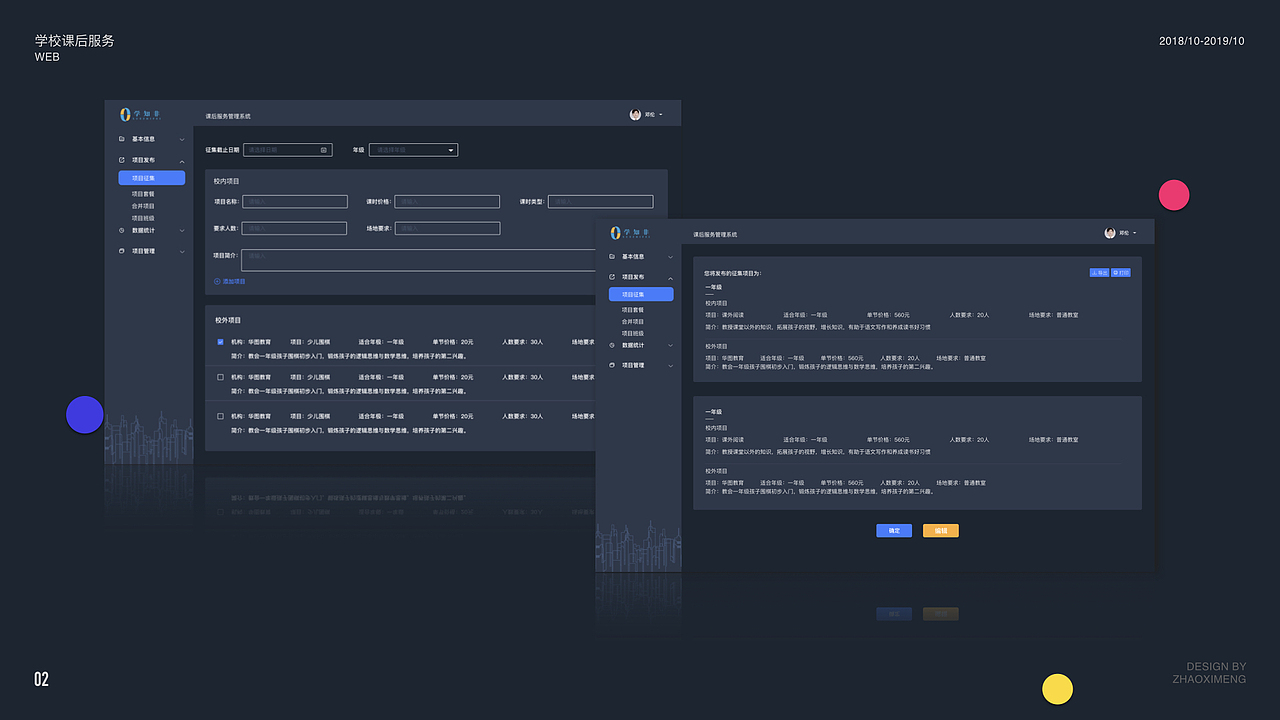Click the user avatar in the front window header
The width and height of the screenshot is (1280, 720).
click(x=1110, y=233)
